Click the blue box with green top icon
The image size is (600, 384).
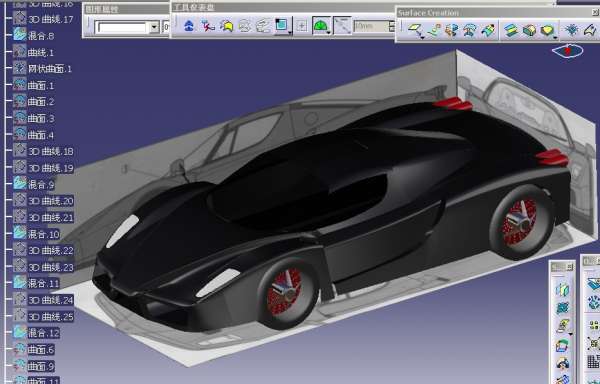pyautogui.click(x=562, y=346)
